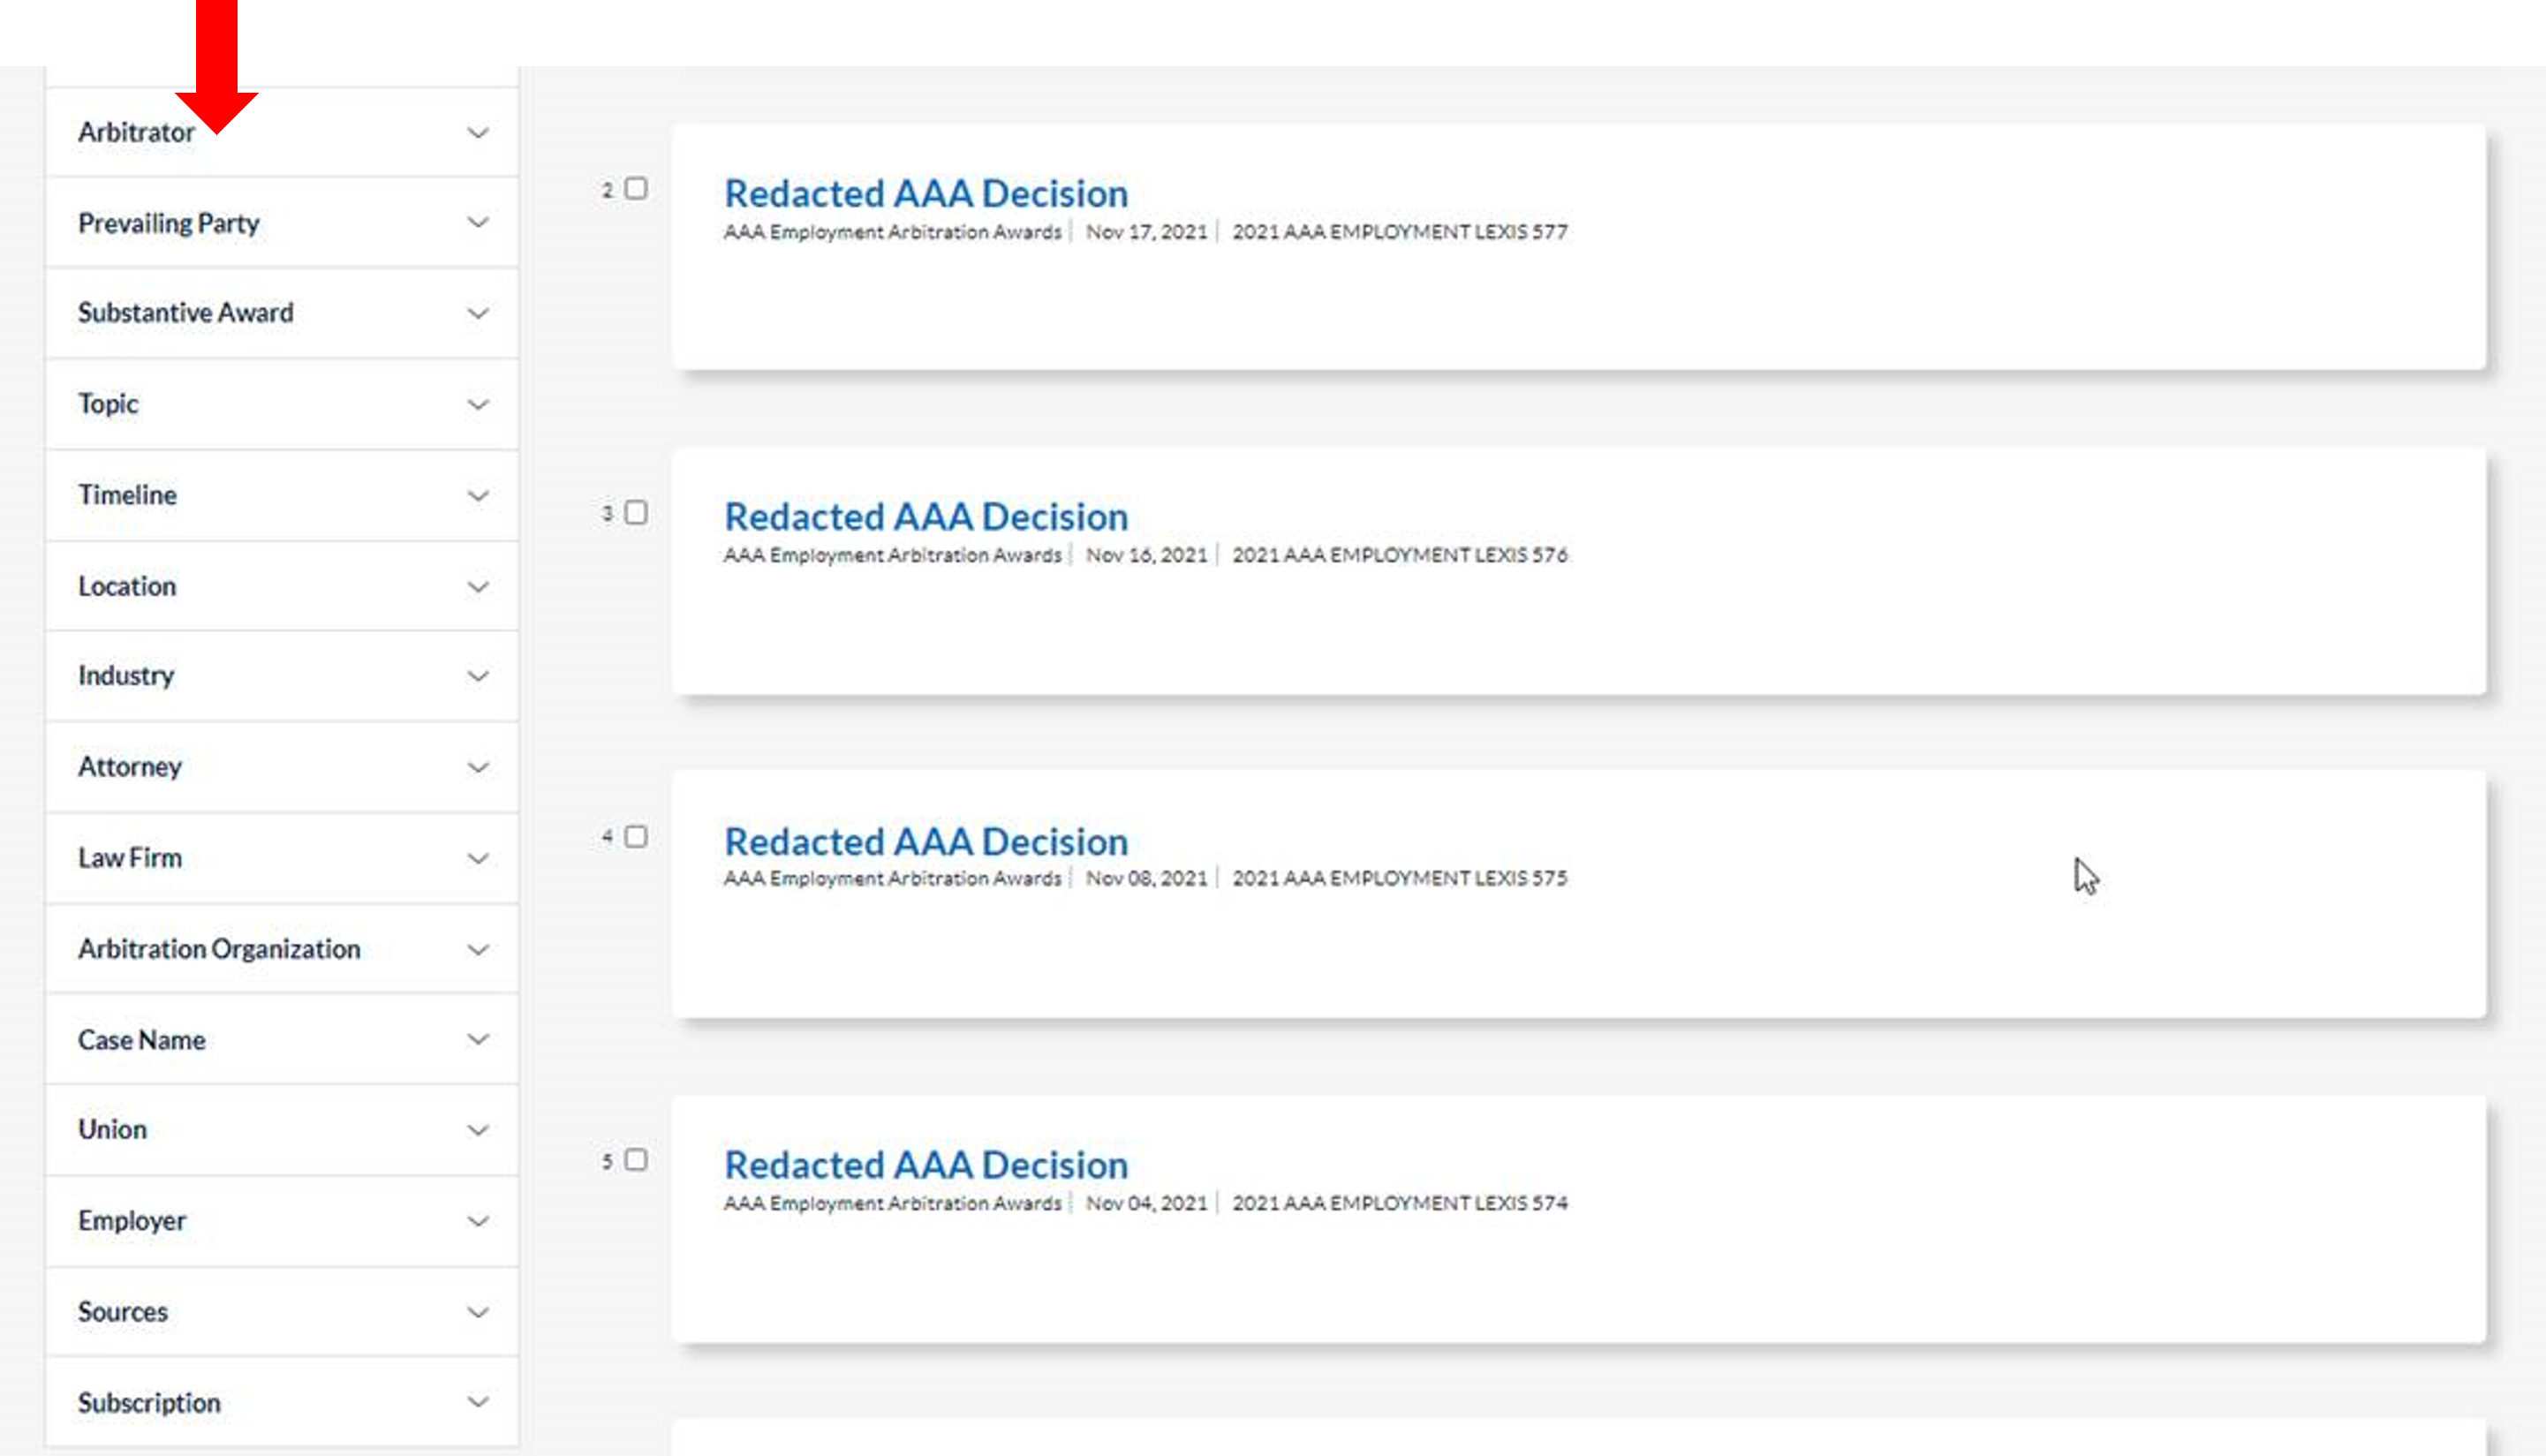Click the Arbitrator filter label
The image size is (2546, 1456).
(x=136, y=132)
